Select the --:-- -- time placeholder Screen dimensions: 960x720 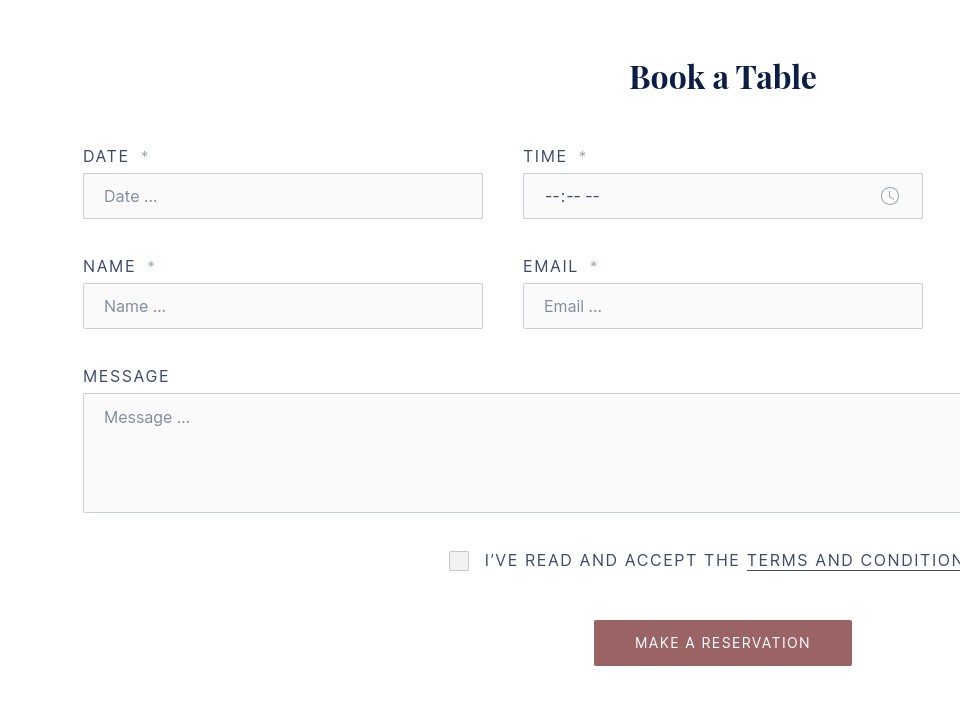(572, 196)
